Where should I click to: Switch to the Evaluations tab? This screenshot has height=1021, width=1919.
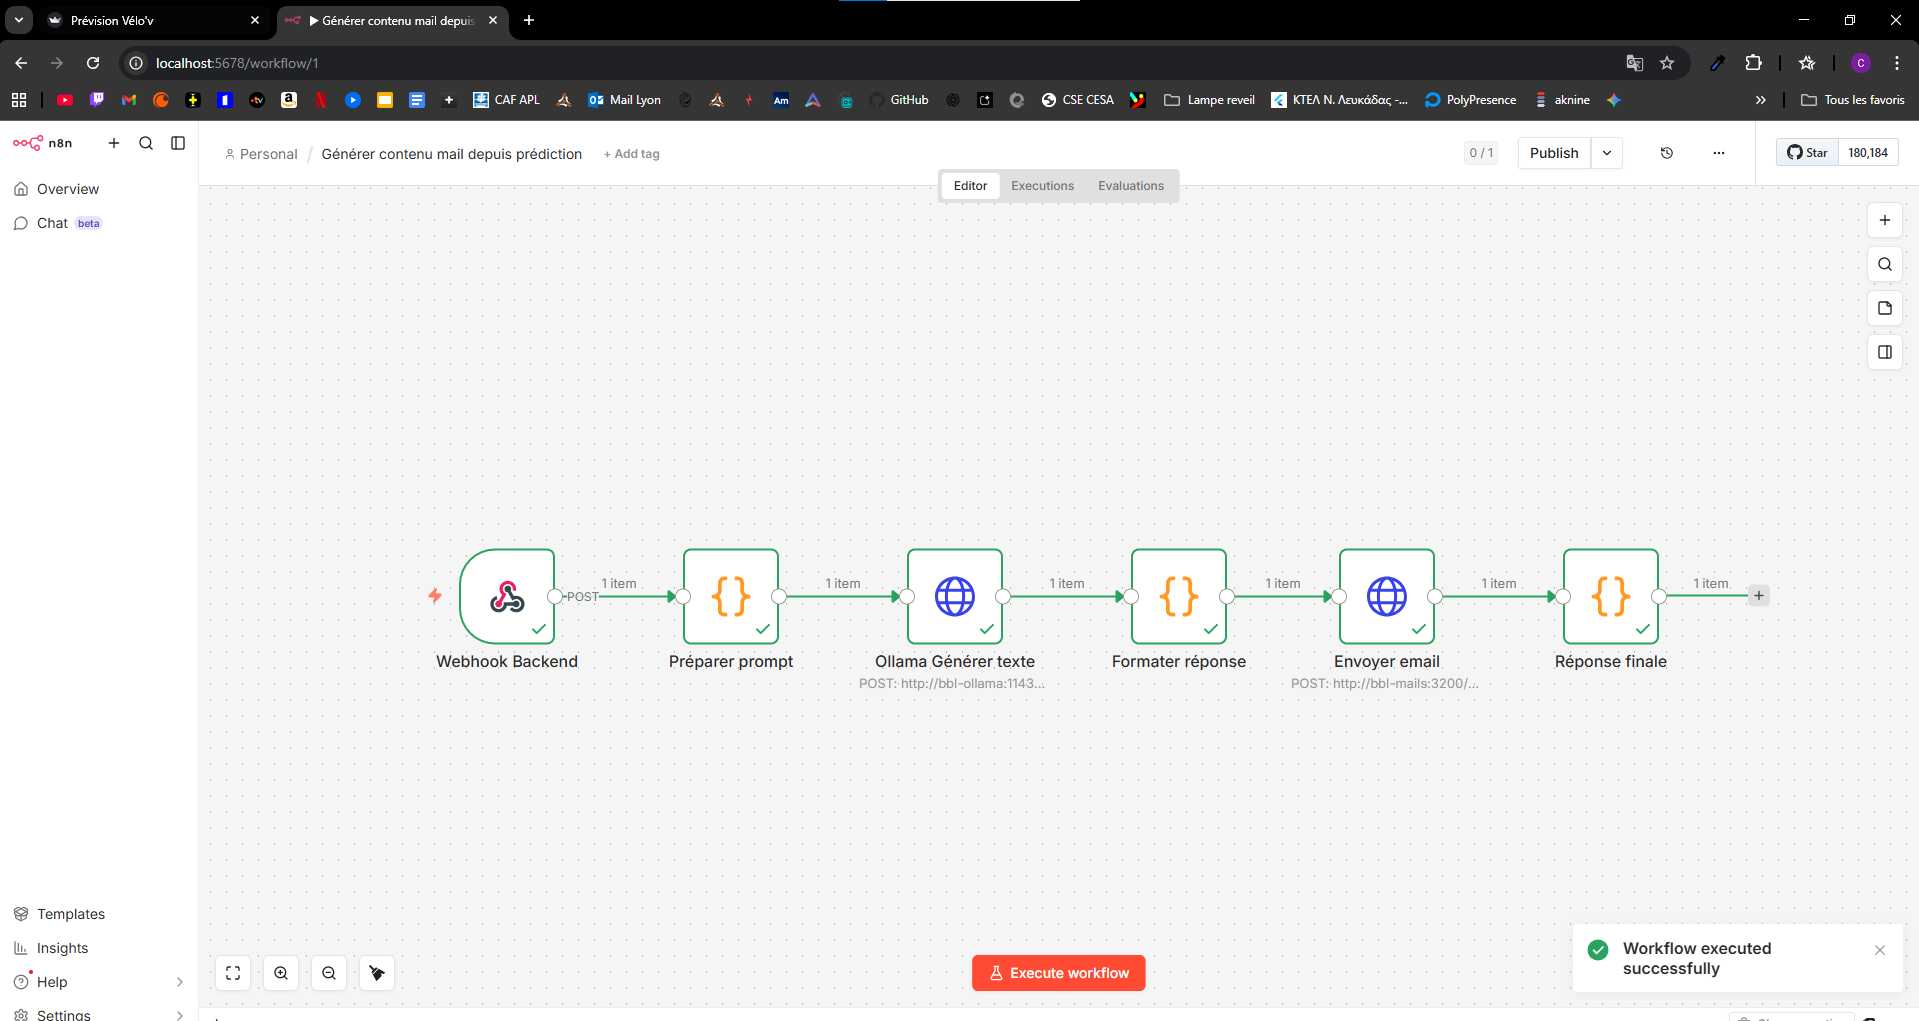(x=1130, y=186)
